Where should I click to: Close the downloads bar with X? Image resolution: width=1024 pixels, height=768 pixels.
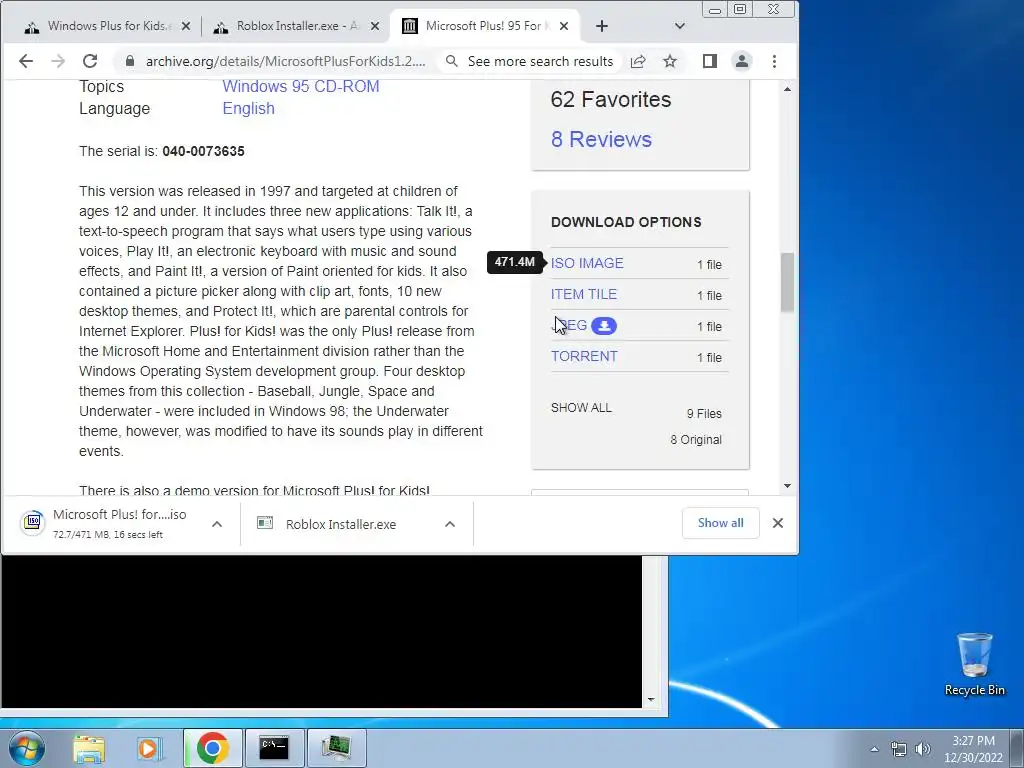coord(778,523)
